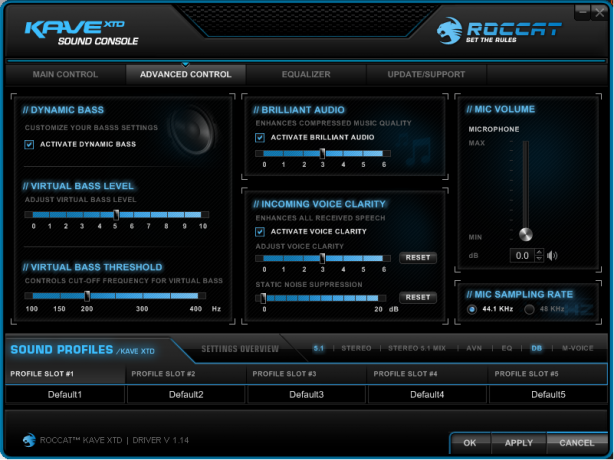
Task: Click the Microphone volume slider knob
Action: [x=526, y=235]
